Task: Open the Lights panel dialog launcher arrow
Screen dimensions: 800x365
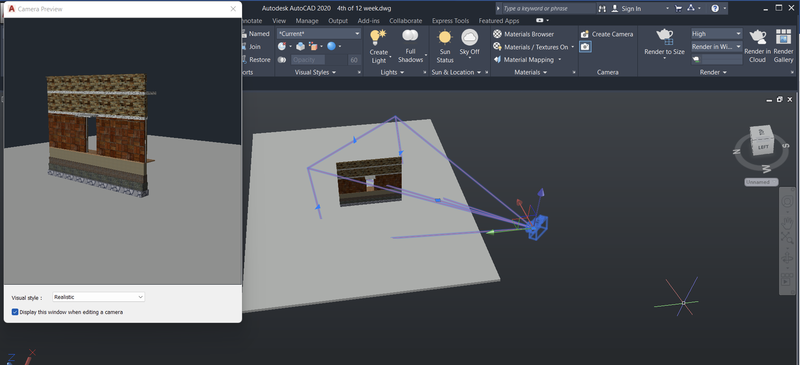Action: pyautogui.click(x=424, y=72)
